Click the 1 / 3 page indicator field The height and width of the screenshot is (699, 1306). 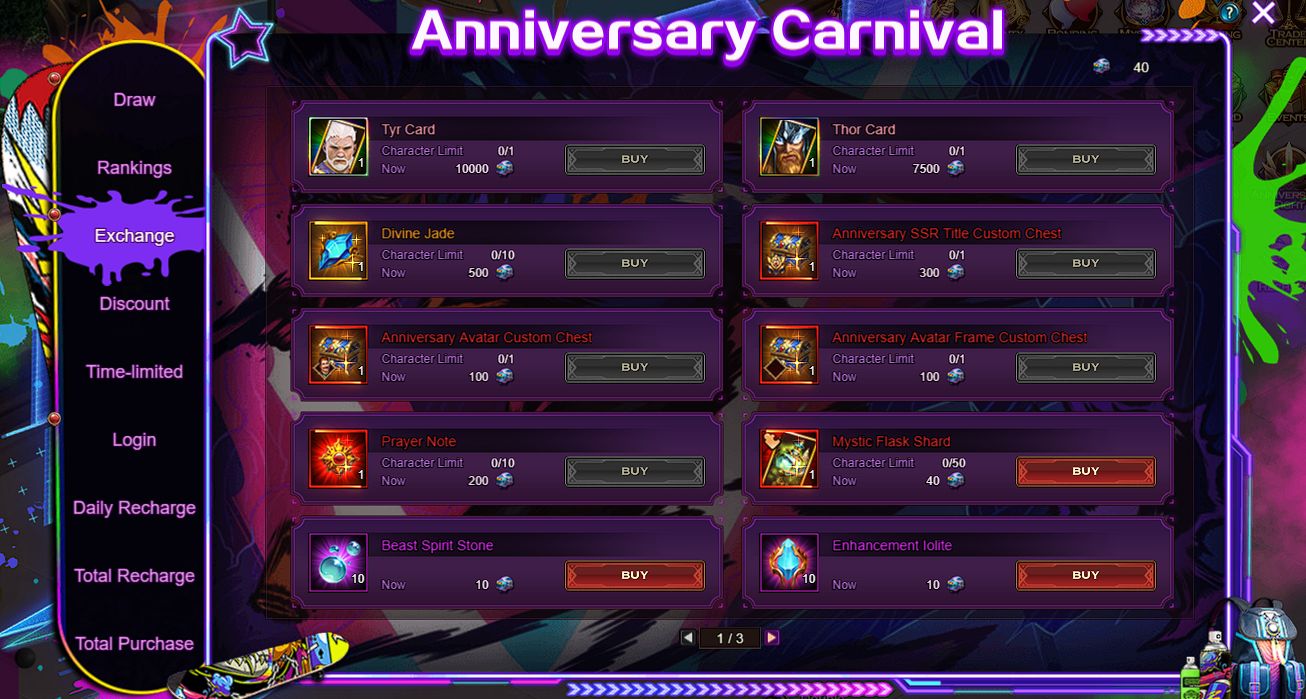tap(730, 638)
